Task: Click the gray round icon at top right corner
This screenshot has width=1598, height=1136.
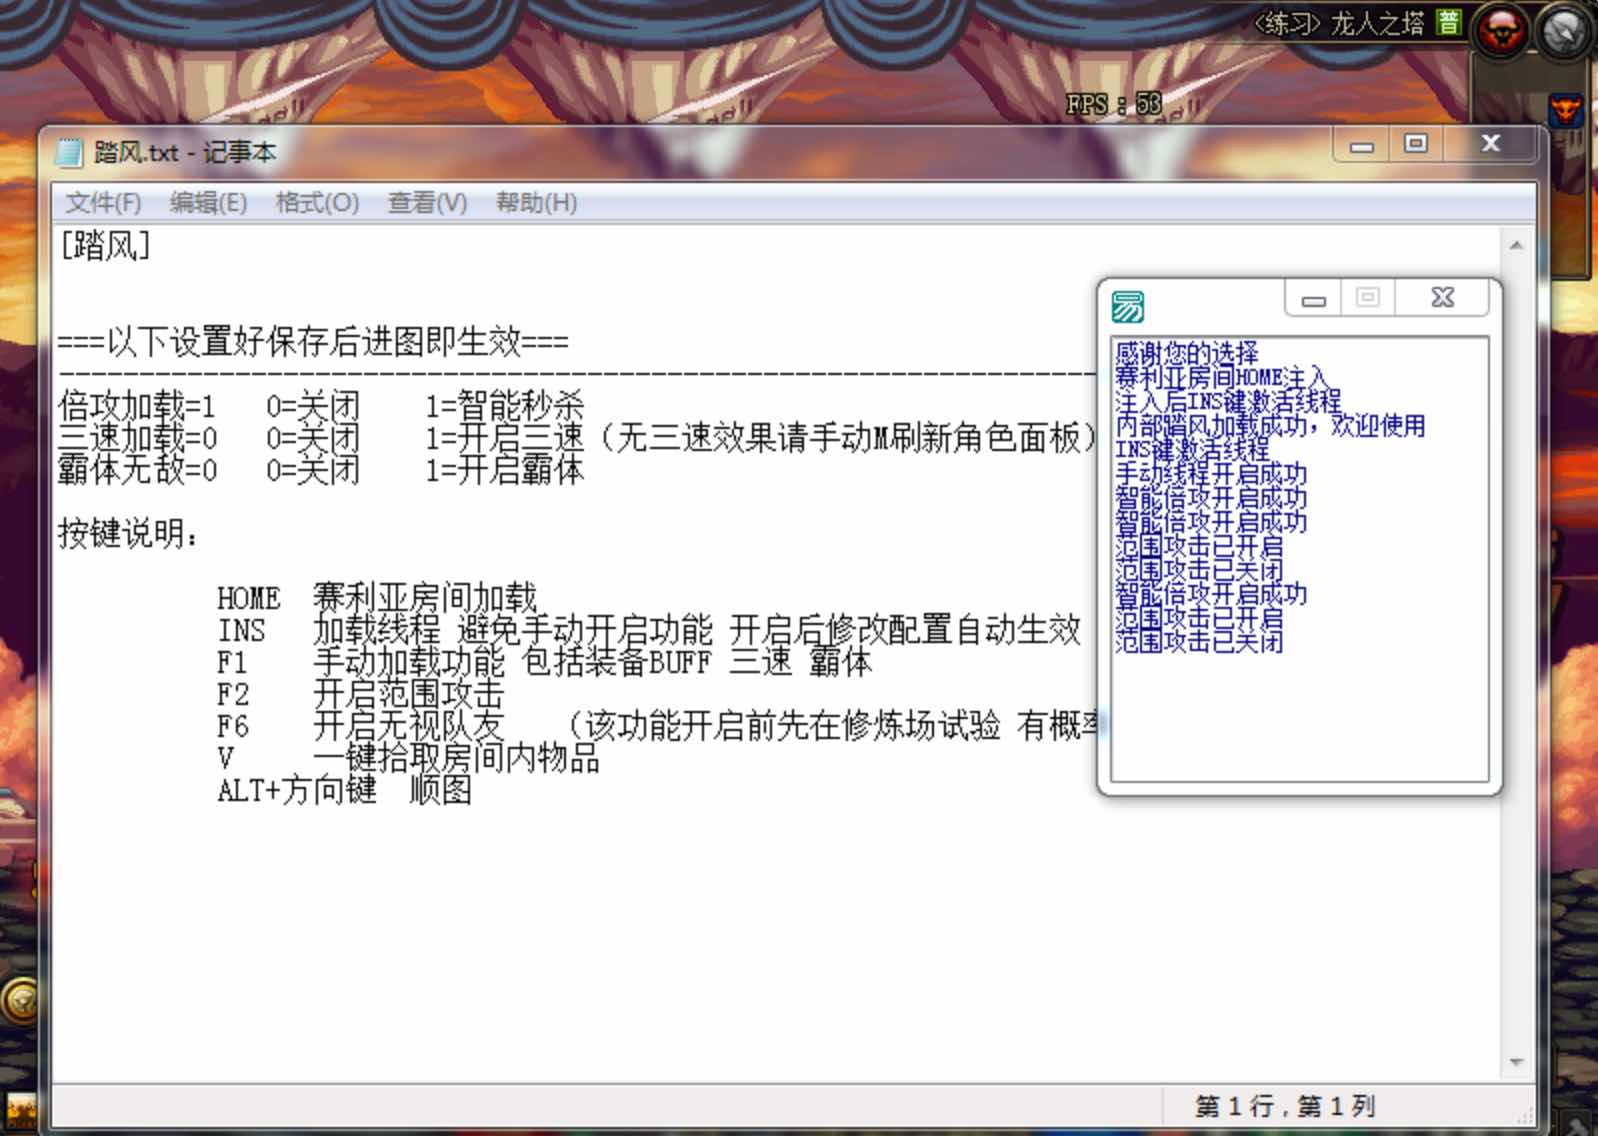Action: 1564,32
